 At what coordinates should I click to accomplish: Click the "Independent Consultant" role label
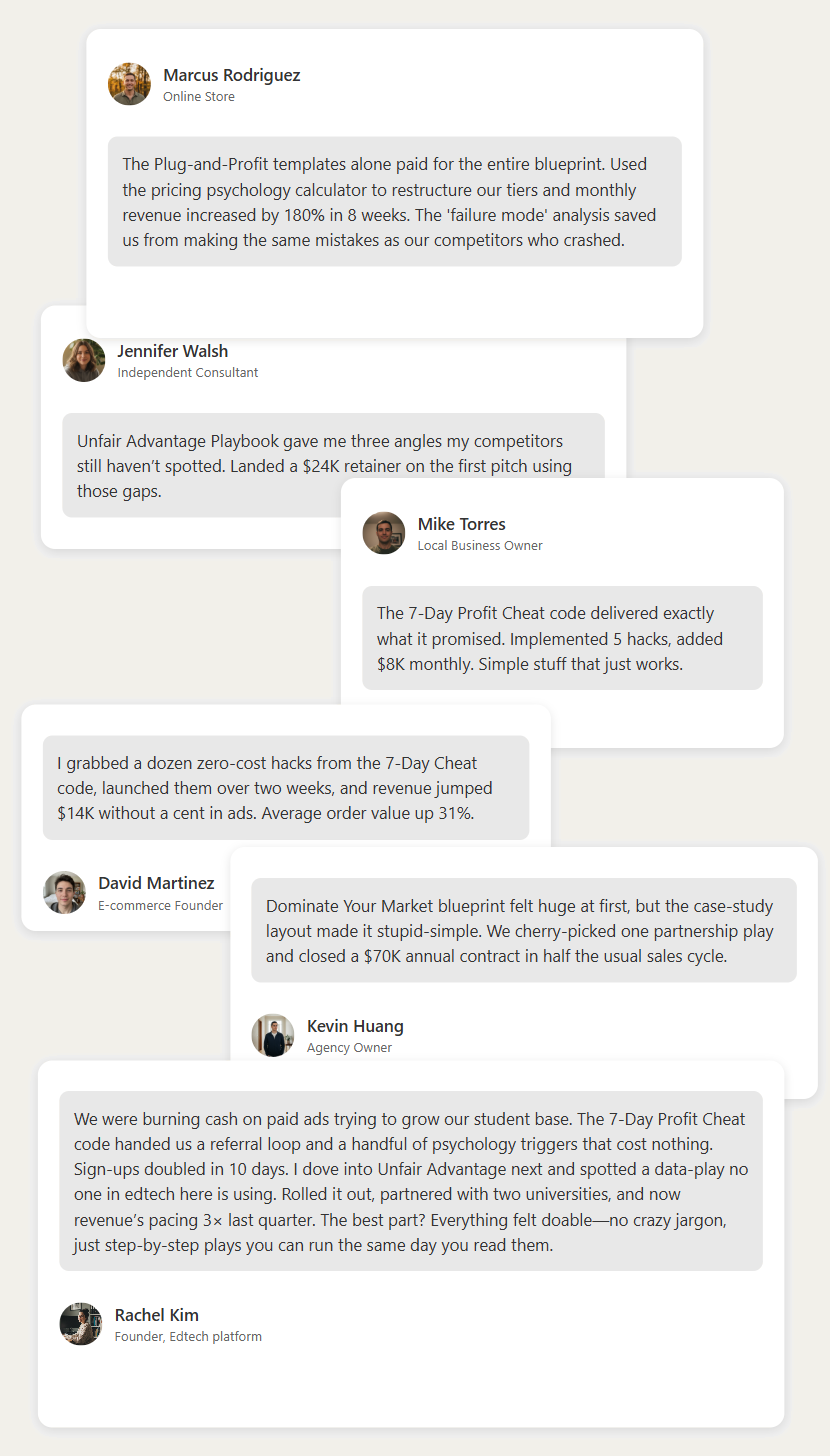[x=187, y=372]
